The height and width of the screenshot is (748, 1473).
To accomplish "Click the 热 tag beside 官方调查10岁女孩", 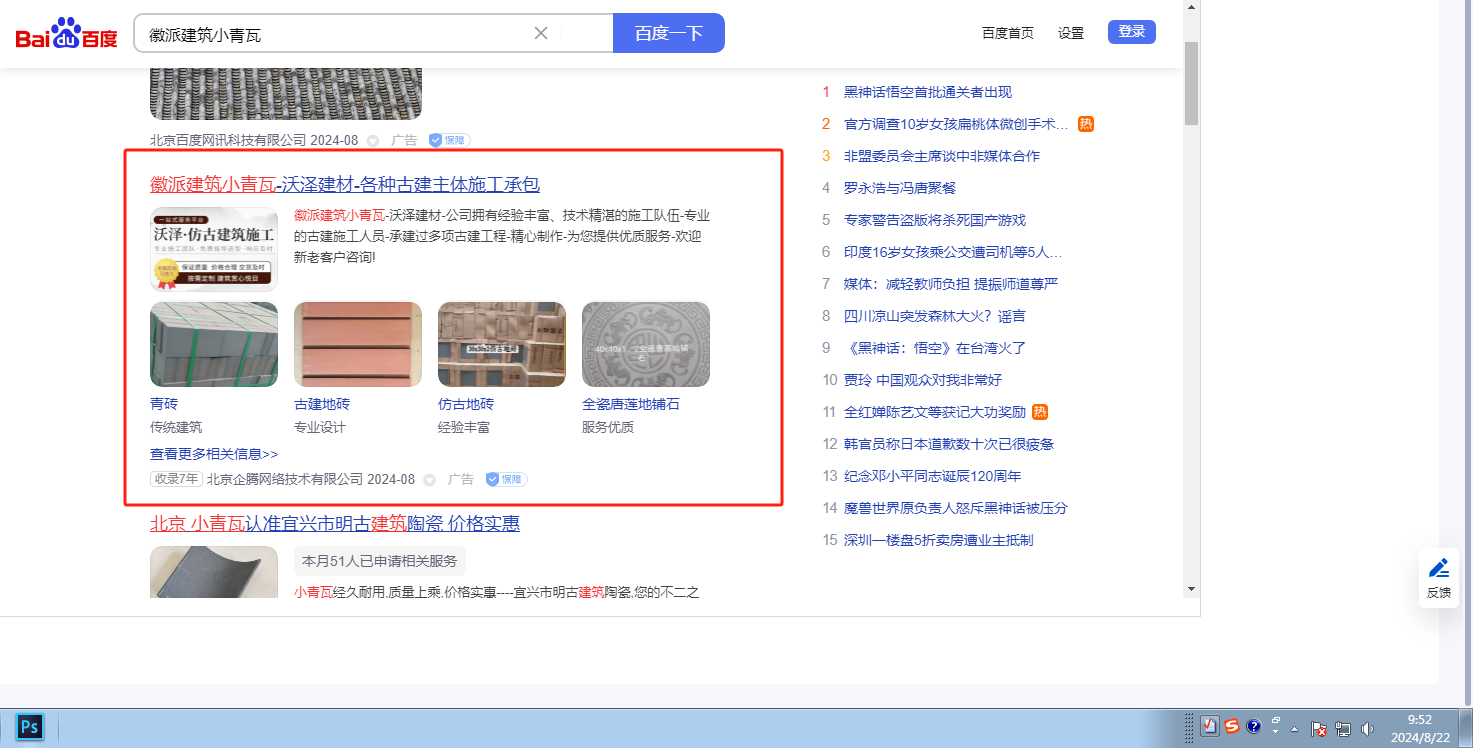I will (x=1086, y=124).
